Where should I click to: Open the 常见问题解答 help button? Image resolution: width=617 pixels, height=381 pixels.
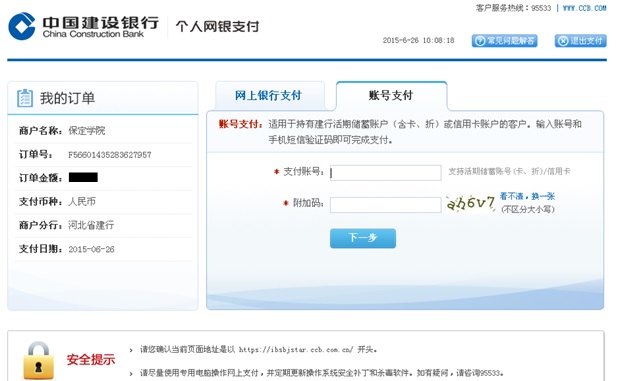coord(505,41)
